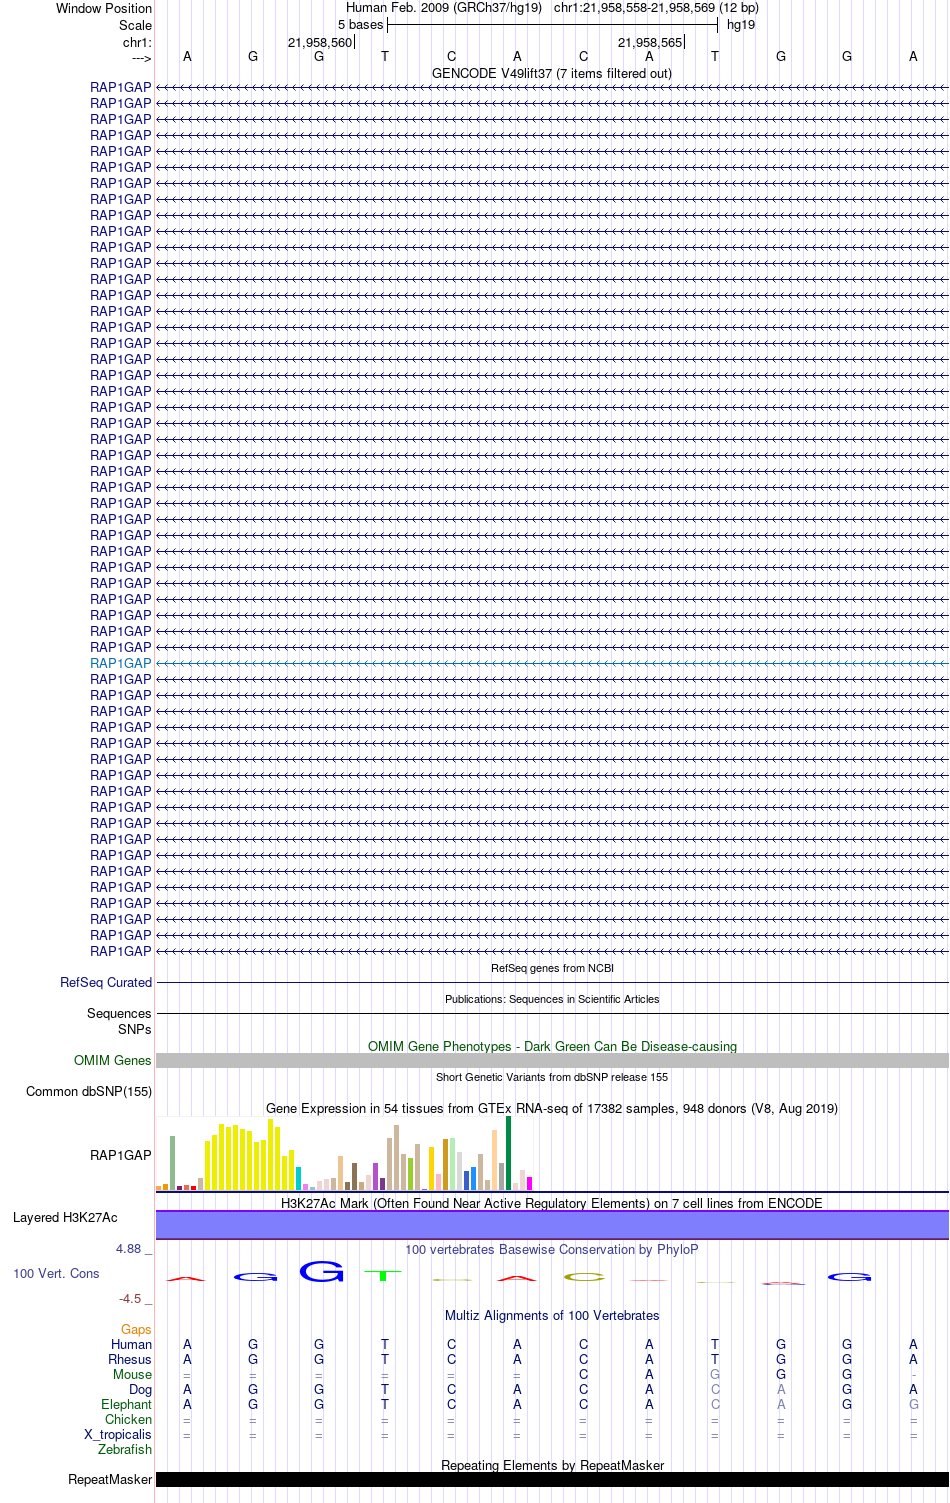Click the 21,958,560 coordinate on the ruler
Viewport: 950px width, 1503px height.
click(x=320, y=42)
